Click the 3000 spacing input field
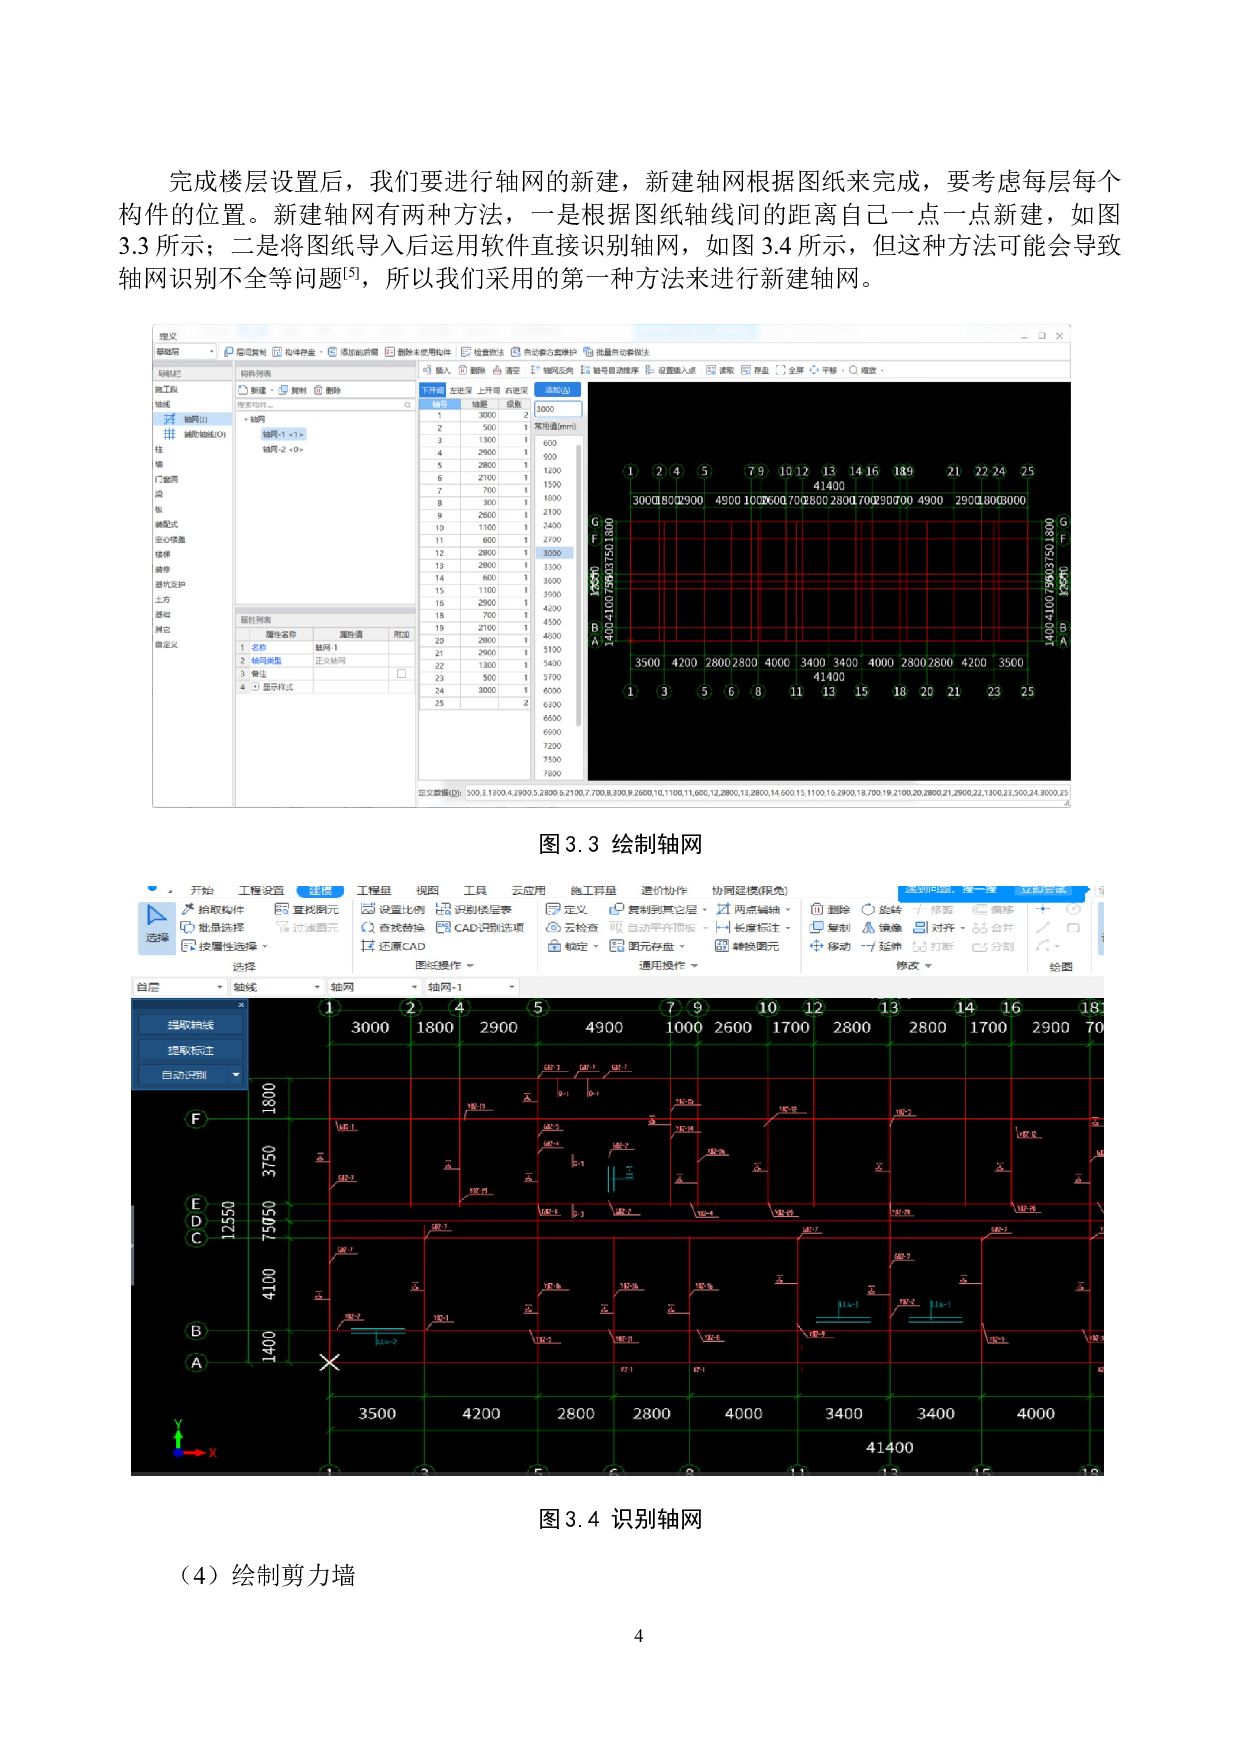Image resolution: width=1240 pixels, height=1754 pixels. [557, 409]
